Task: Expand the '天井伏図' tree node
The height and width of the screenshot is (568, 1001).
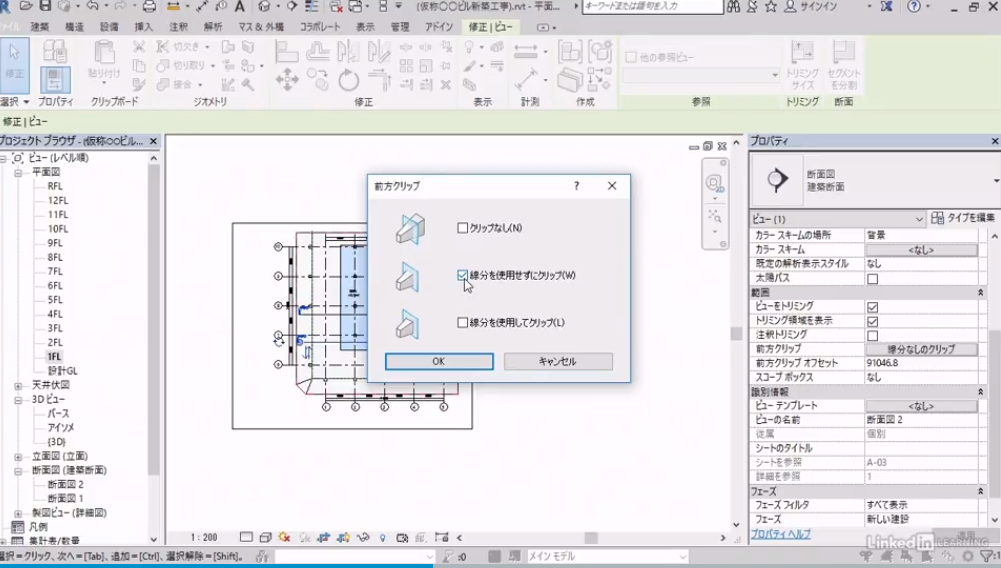Action: pyautogui.click(x=19, y=385)
